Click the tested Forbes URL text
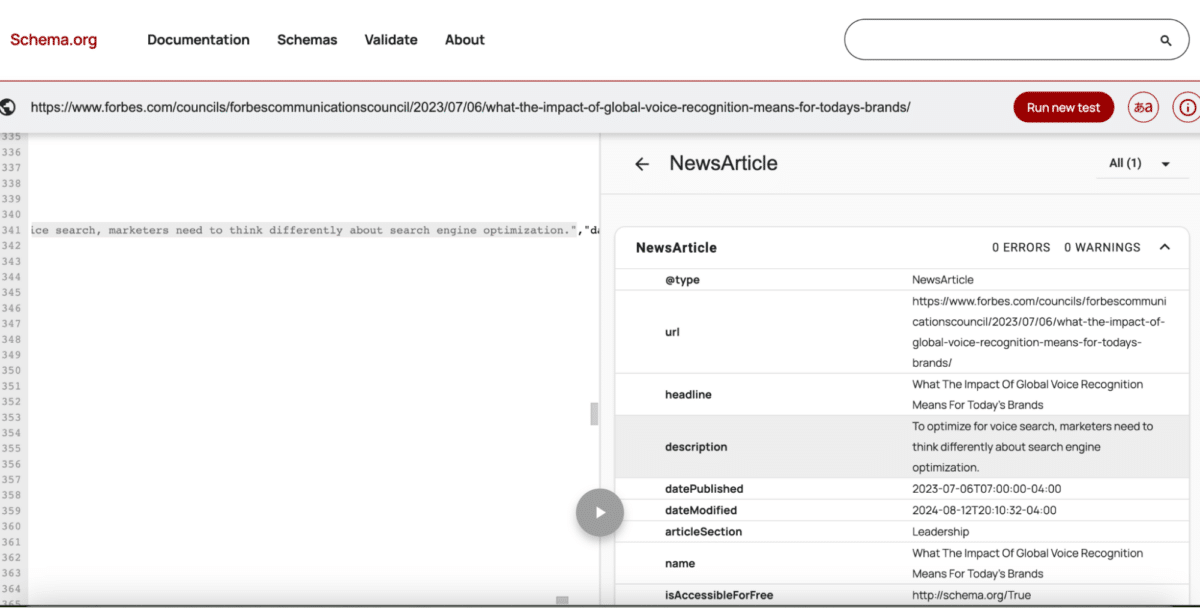1200x608 pixels. (x=470, y=107)
